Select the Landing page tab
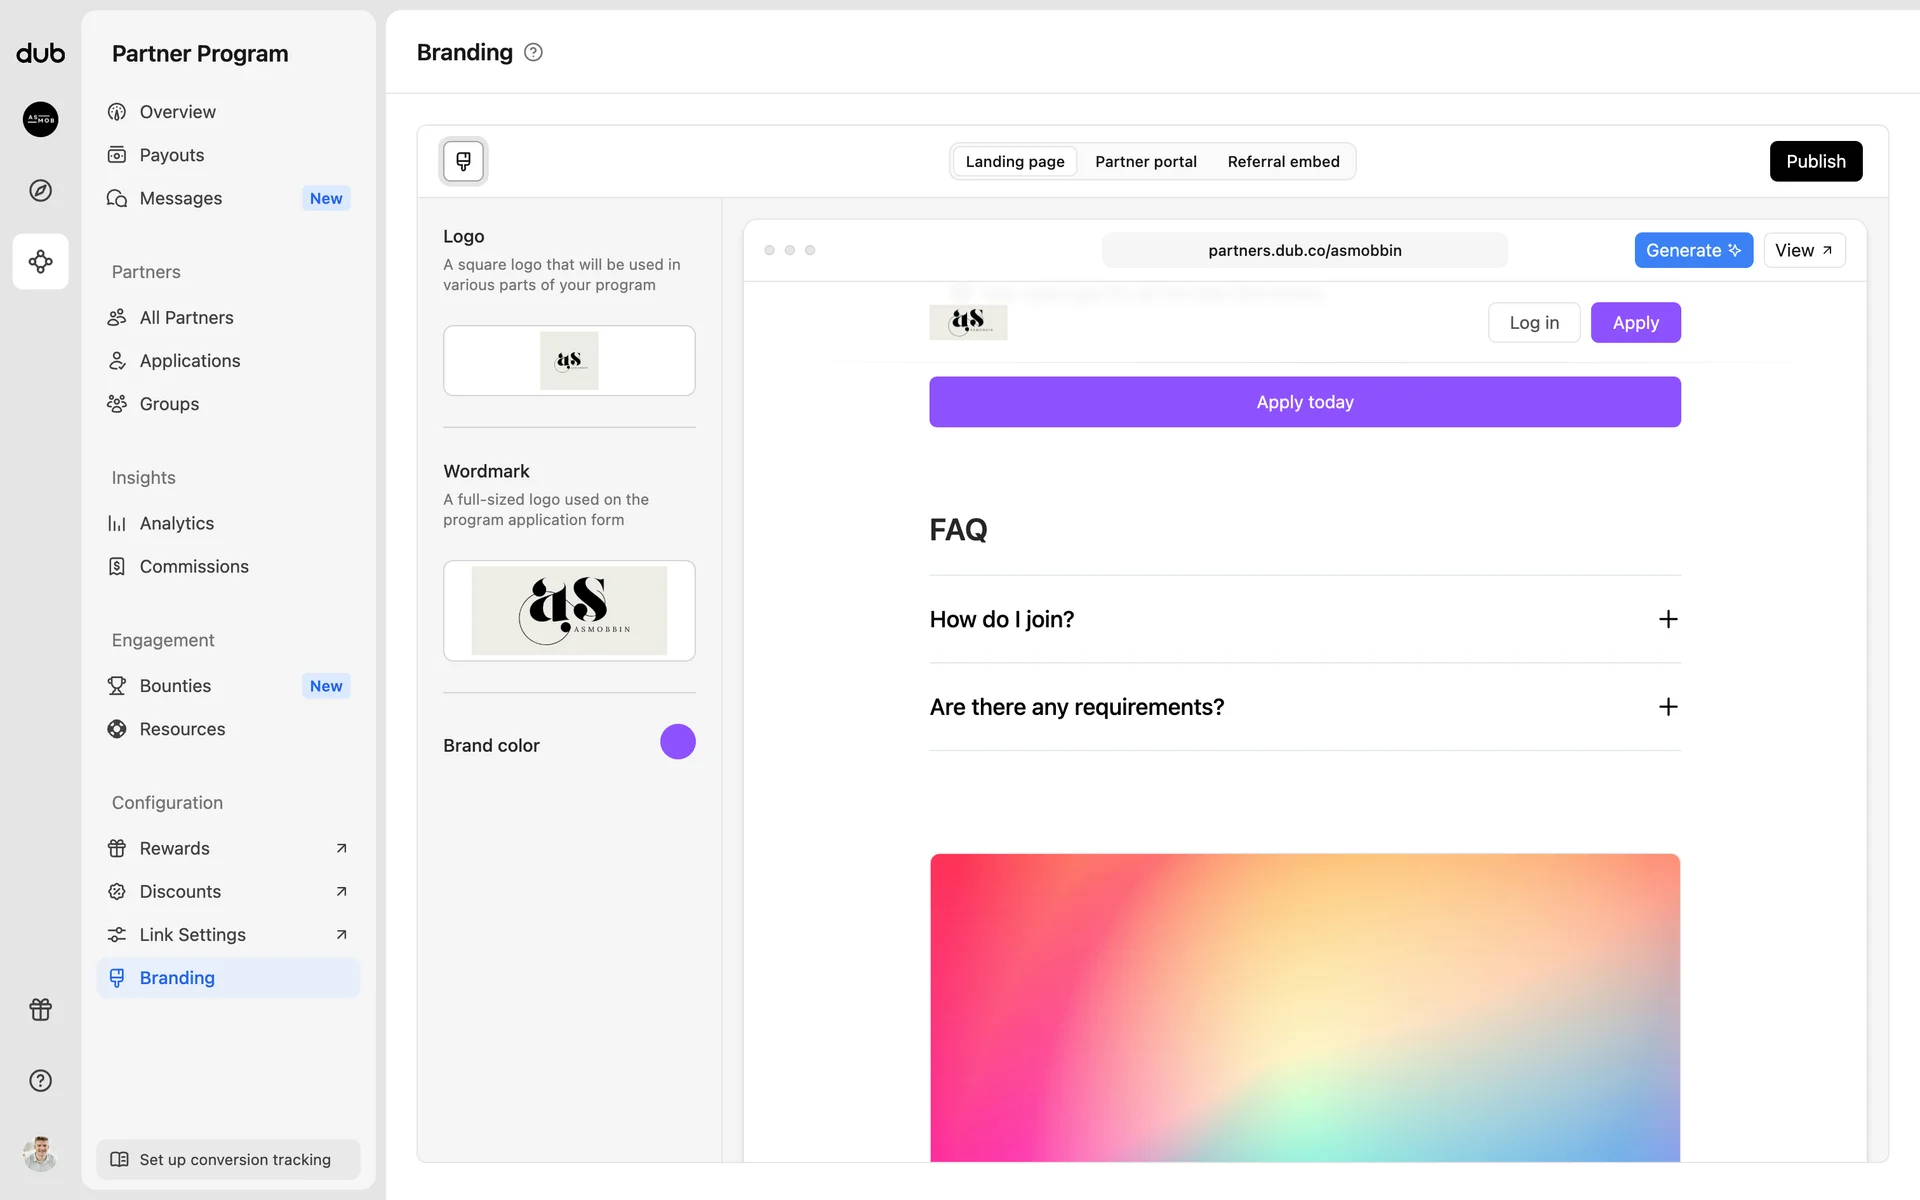 pos(1014,161)
